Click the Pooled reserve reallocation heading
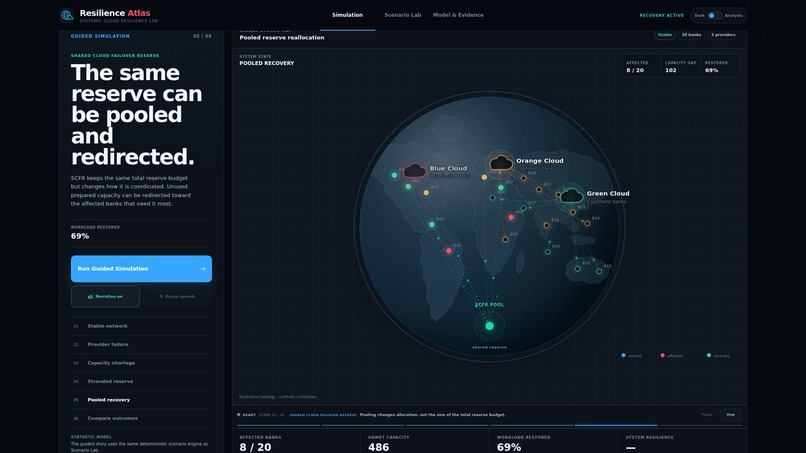The height and width of the screenshot is (453, 806). 282,38
